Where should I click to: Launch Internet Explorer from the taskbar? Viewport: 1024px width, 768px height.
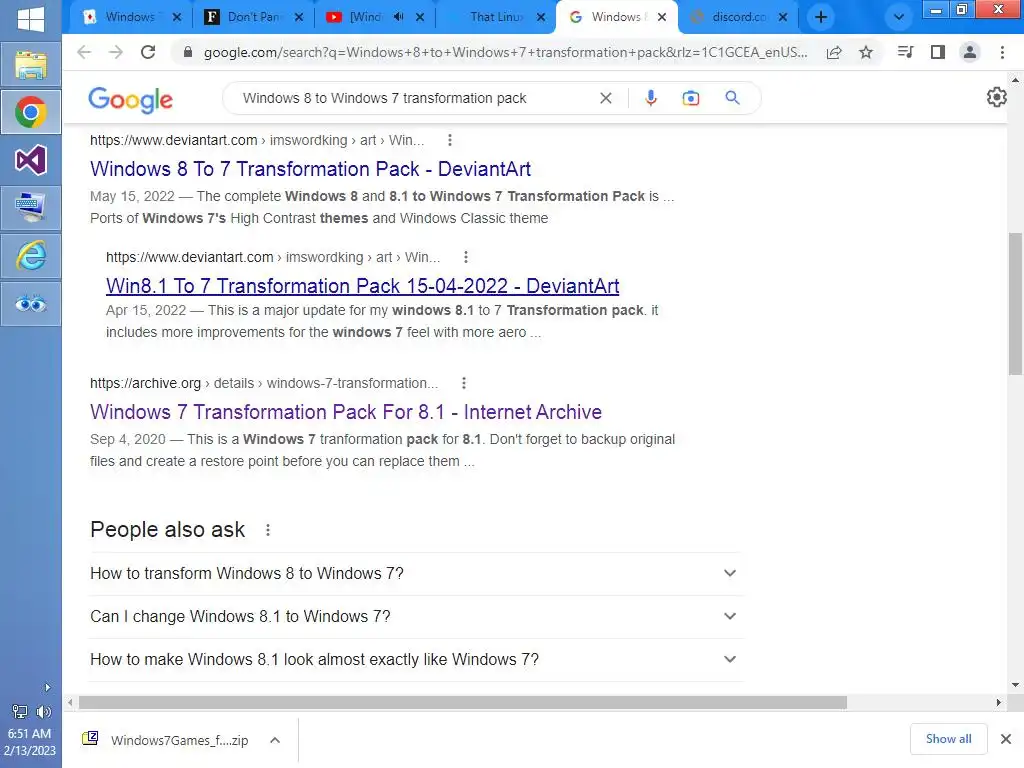[x=31, y=255]
